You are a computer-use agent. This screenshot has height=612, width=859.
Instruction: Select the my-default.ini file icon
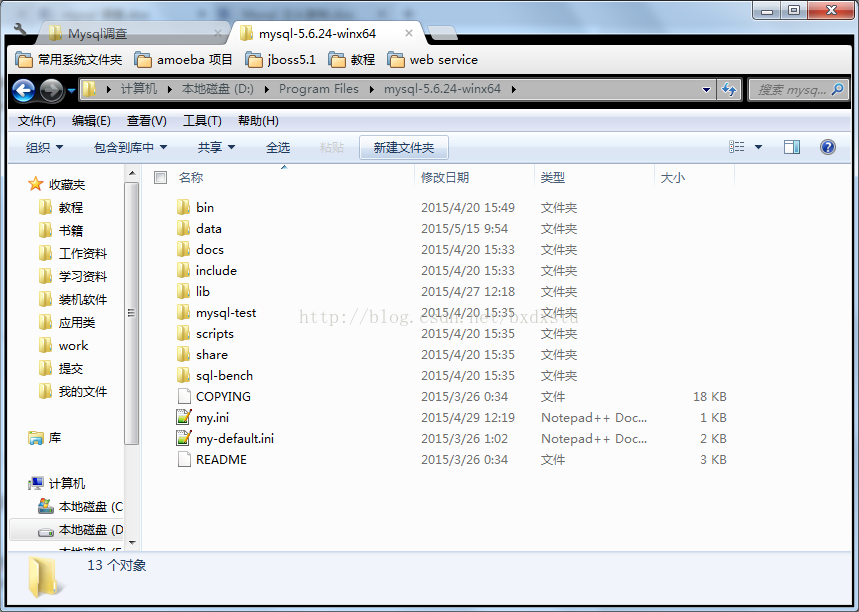click(184, 438)
